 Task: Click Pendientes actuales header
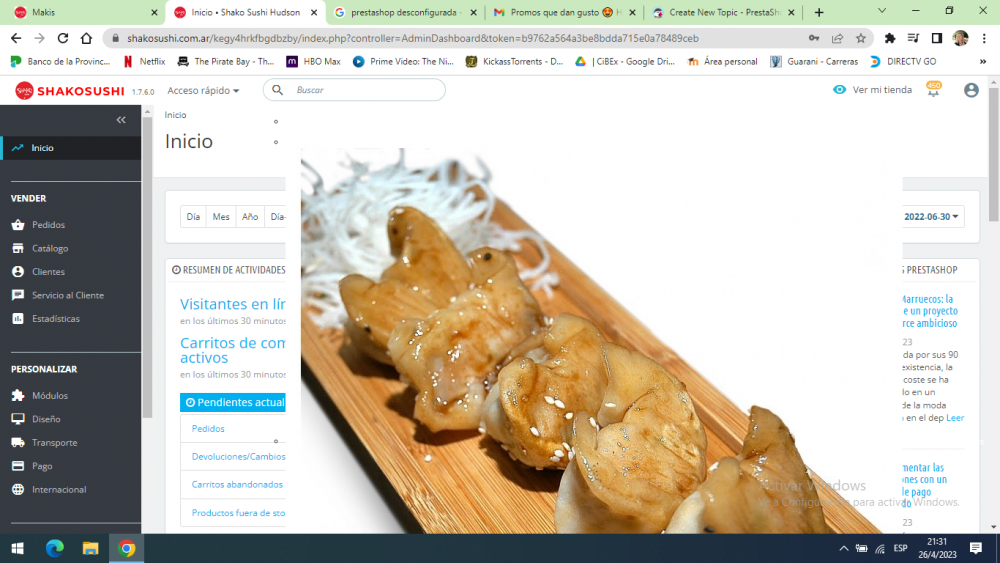(233, 402)
